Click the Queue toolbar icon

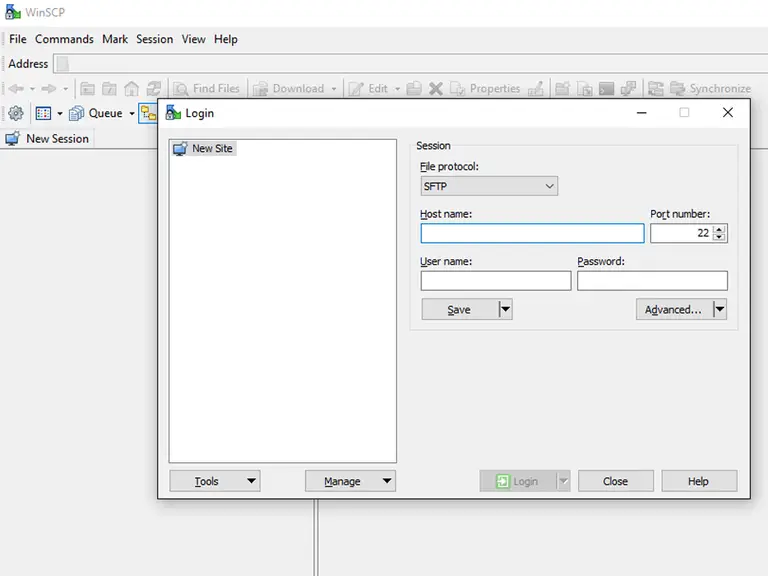click(x=77, y=113)
